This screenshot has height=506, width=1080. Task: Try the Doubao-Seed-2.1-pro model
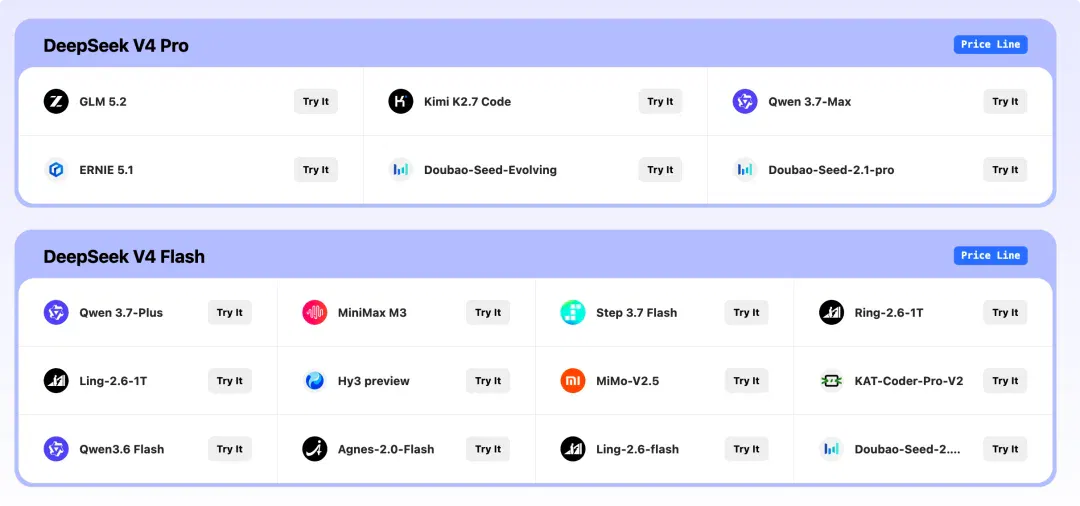(x=1005, y=169)
